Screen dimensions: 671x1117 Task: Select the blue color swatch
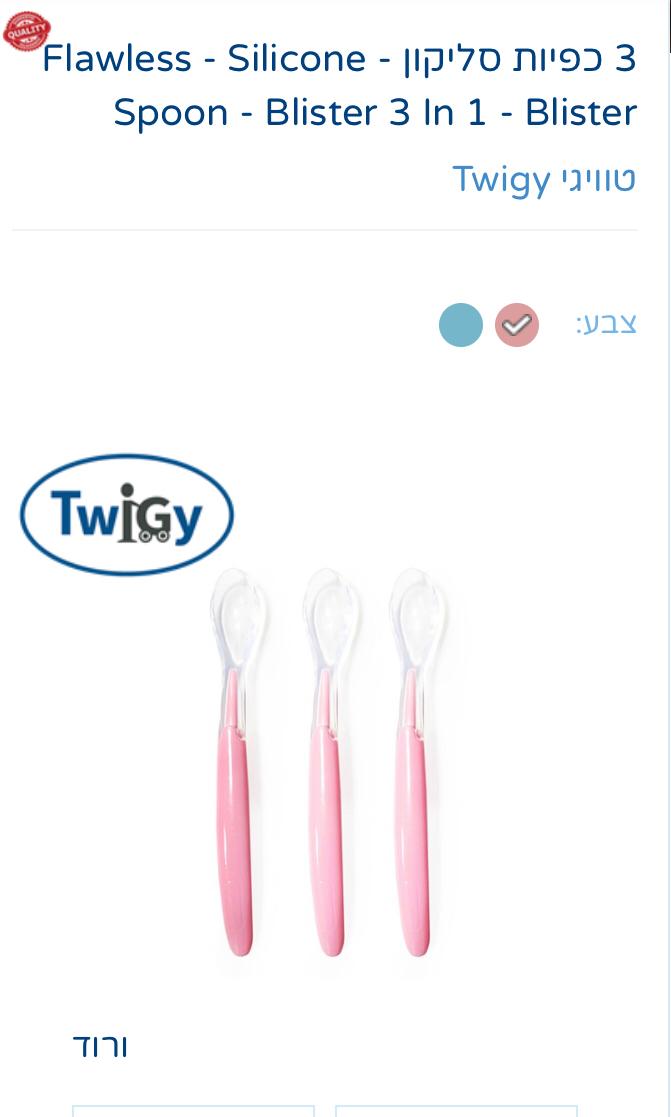(x=461, y=325)
